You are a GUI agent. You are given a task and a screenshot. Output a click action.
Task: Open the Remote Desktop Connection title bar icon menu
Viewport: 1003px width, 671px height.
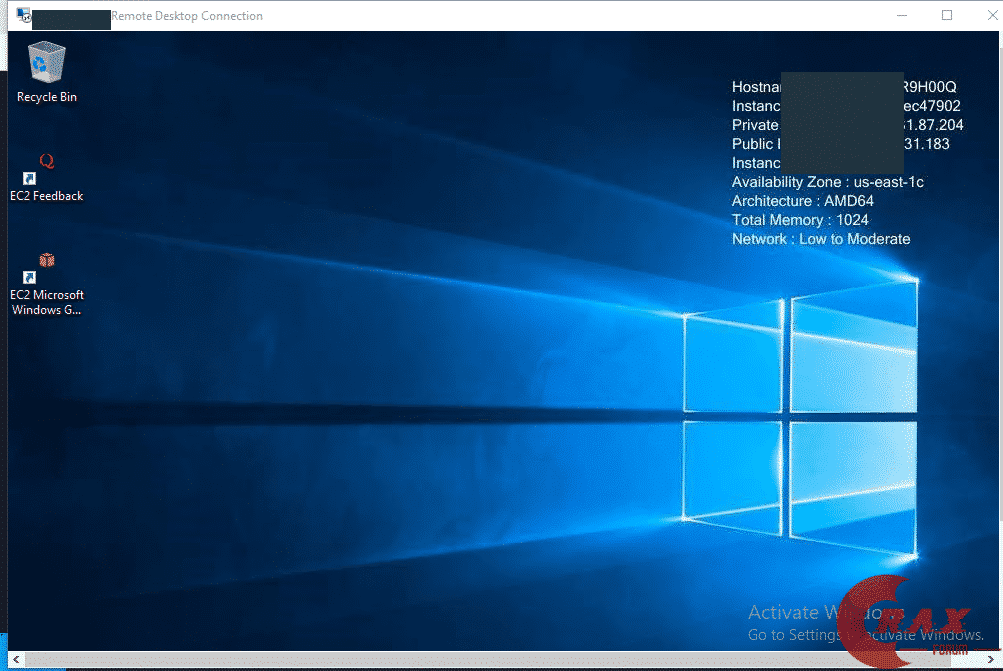22,16
